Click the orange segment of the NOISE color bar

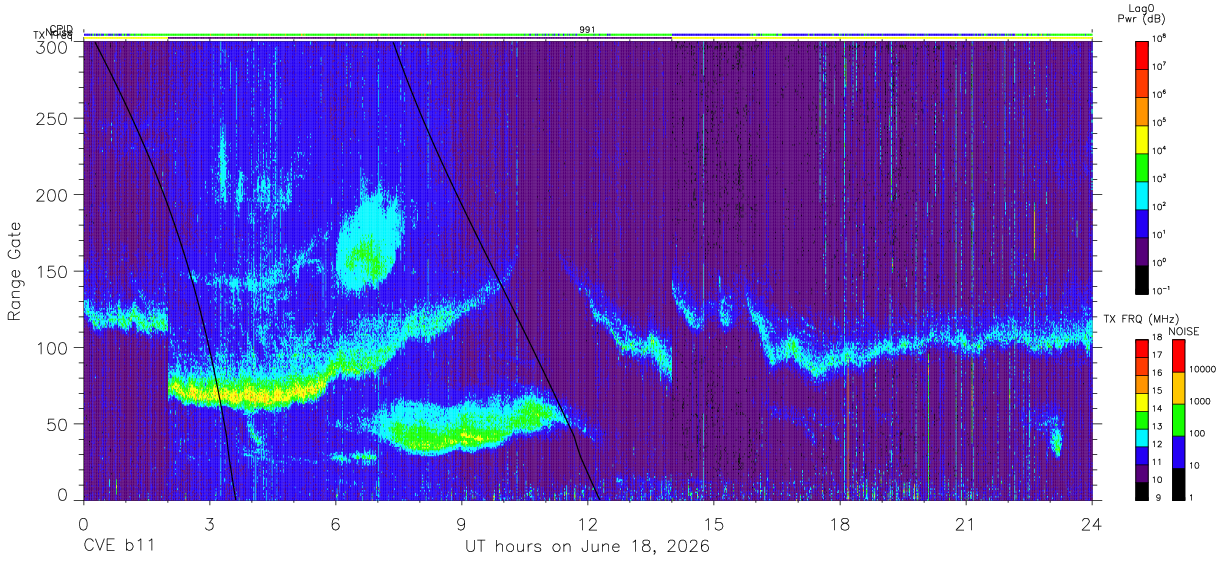click(1177, 388)
